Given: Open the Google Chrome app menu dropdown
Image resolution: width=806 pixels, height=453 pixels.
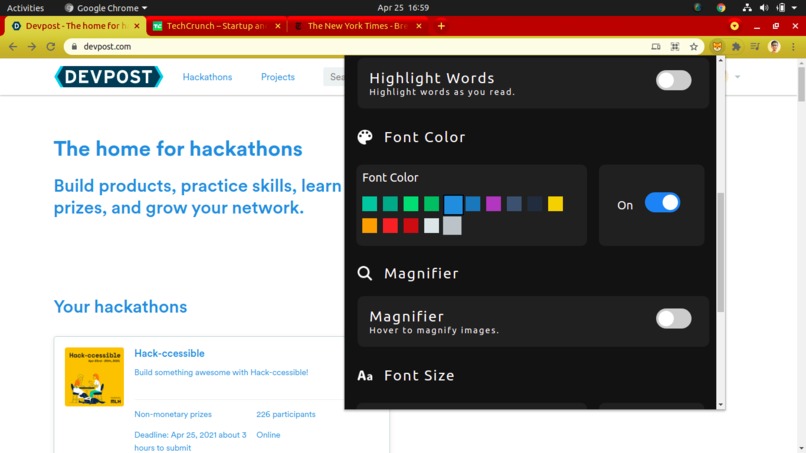Looking at the screenshot, I should click(105, 8).
